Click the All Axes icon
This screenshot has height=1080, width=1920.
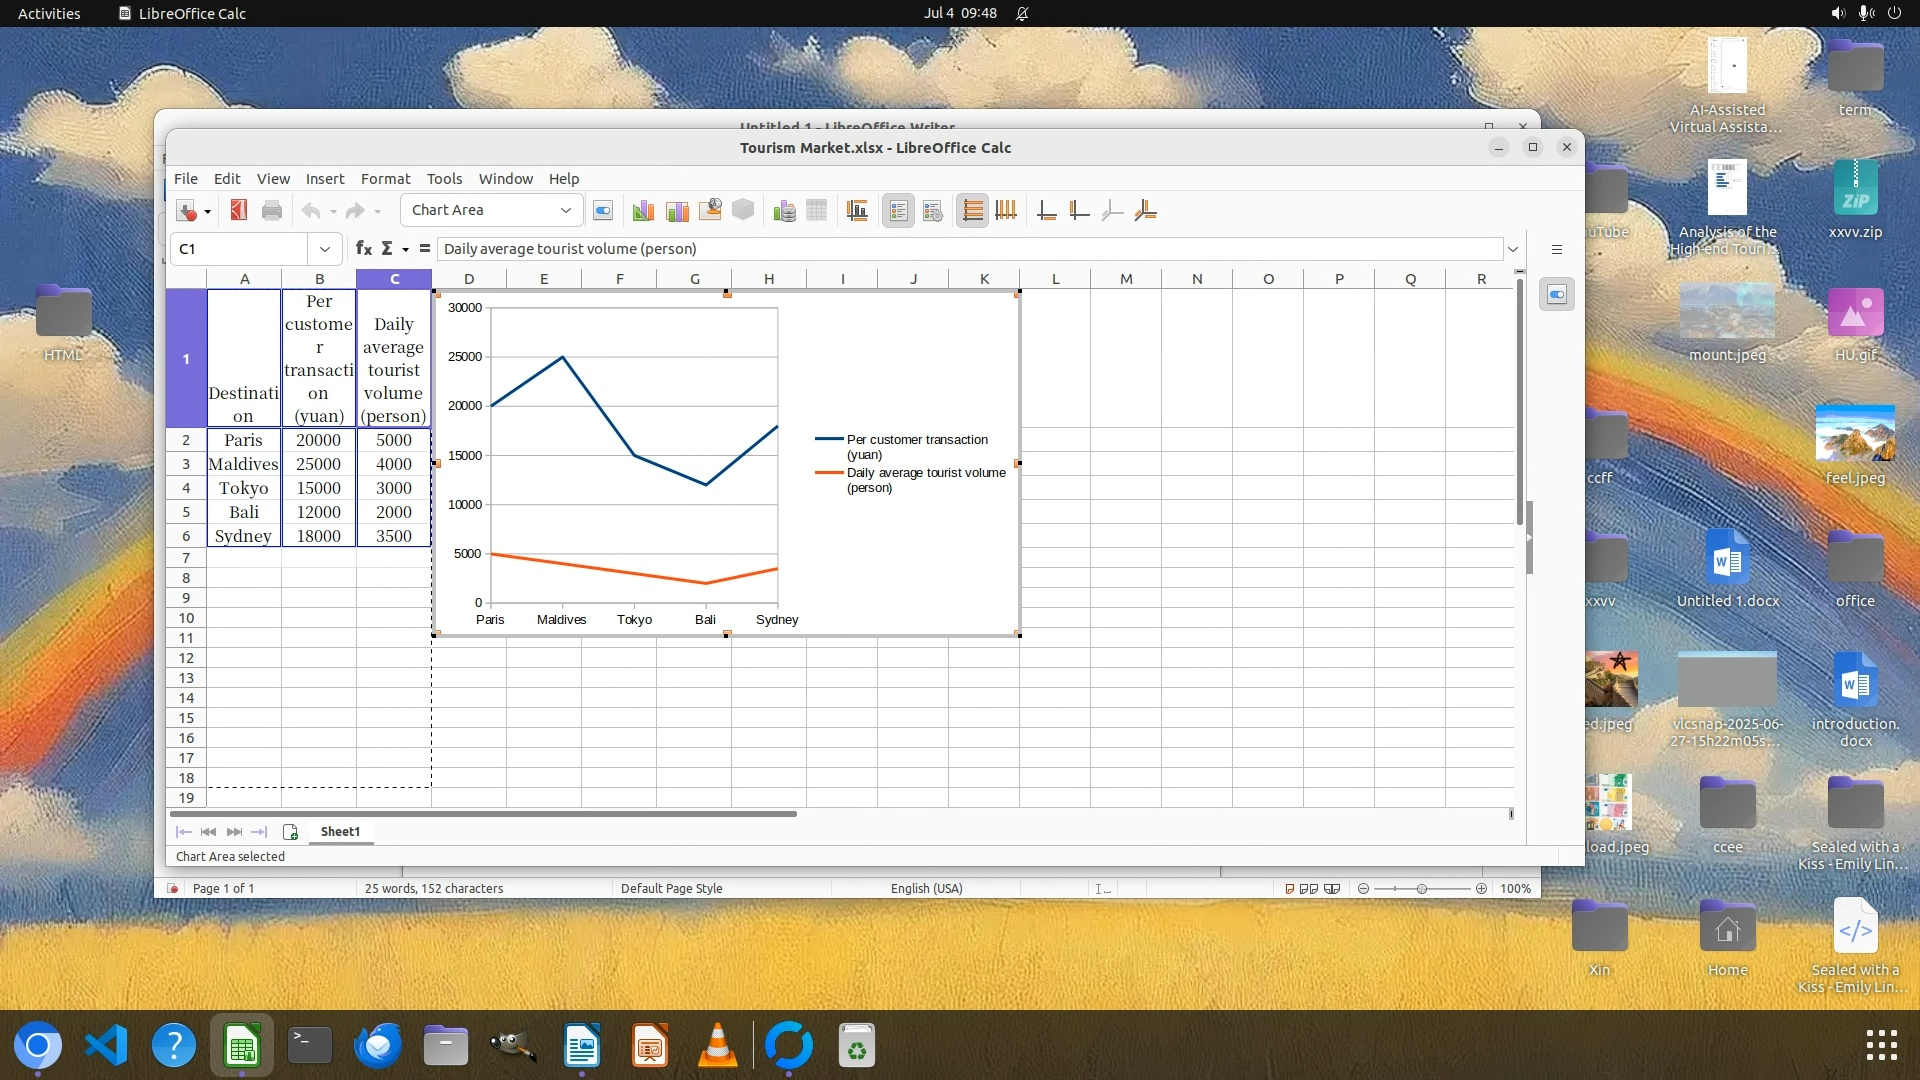[x=1146, y=210]
